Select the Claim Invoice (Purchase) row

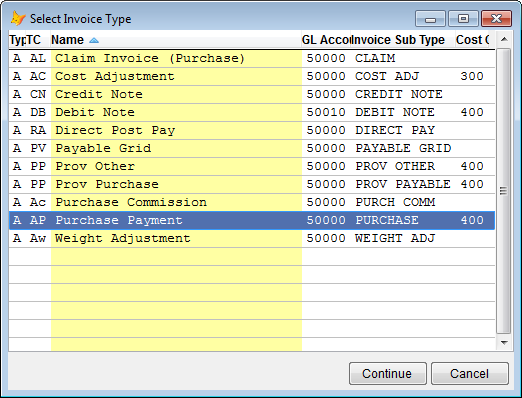click(x=252, y=59)
